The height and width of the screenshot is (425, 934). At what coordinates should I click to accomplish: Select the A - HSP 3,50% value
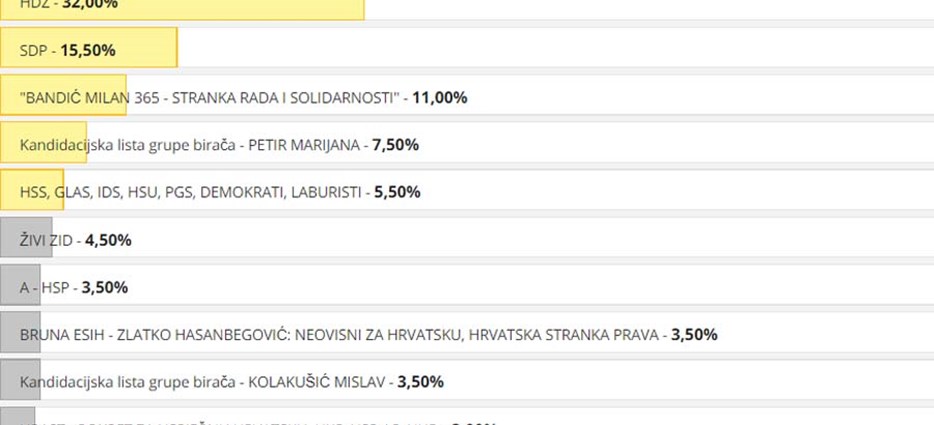105,287
